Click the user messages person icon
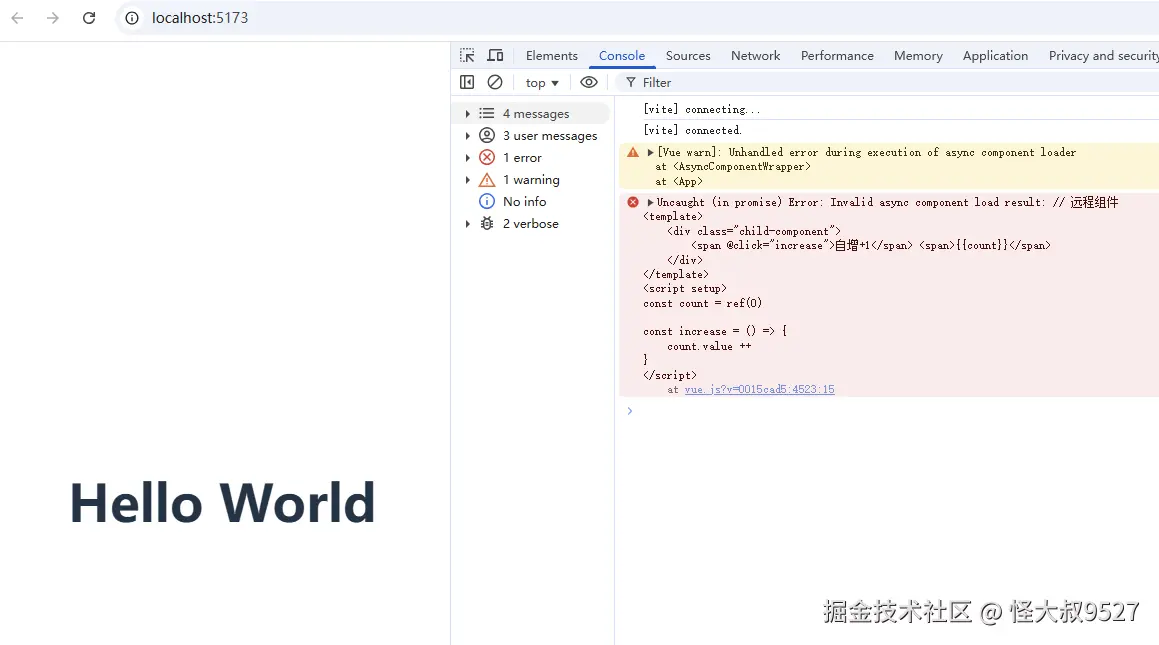 486,135
